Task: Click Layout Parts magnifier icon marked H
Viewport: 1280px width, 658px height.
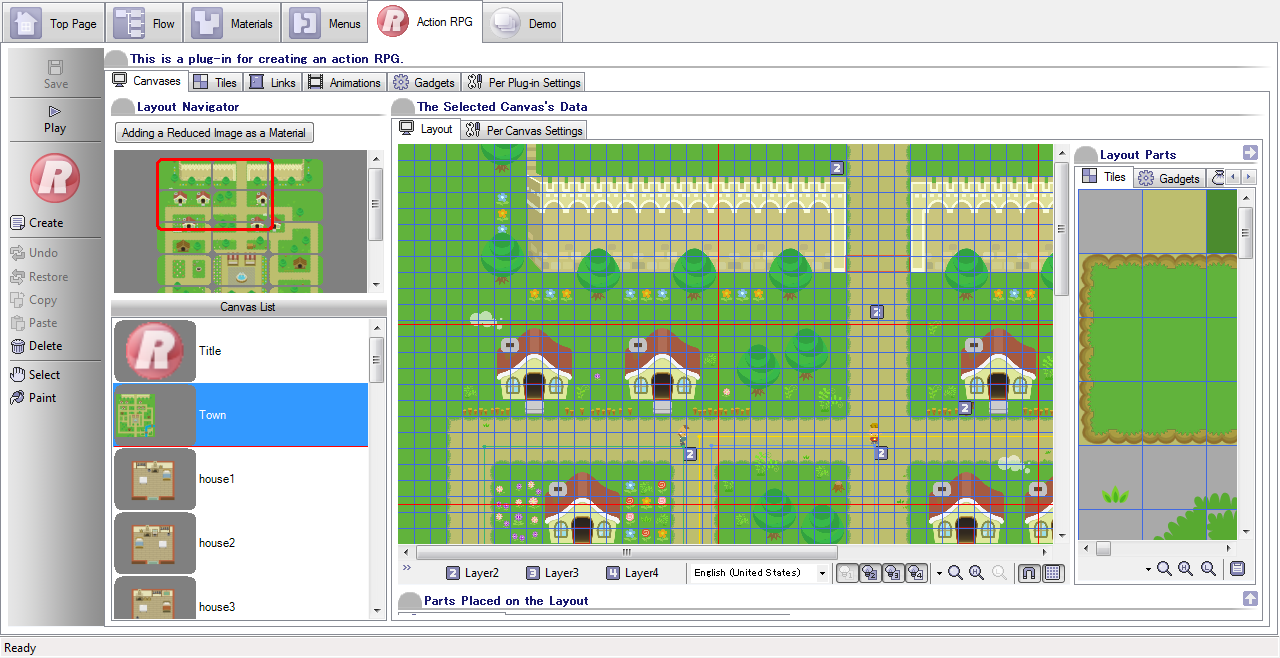Action: pyautogui.click(x=1186, y=569)
